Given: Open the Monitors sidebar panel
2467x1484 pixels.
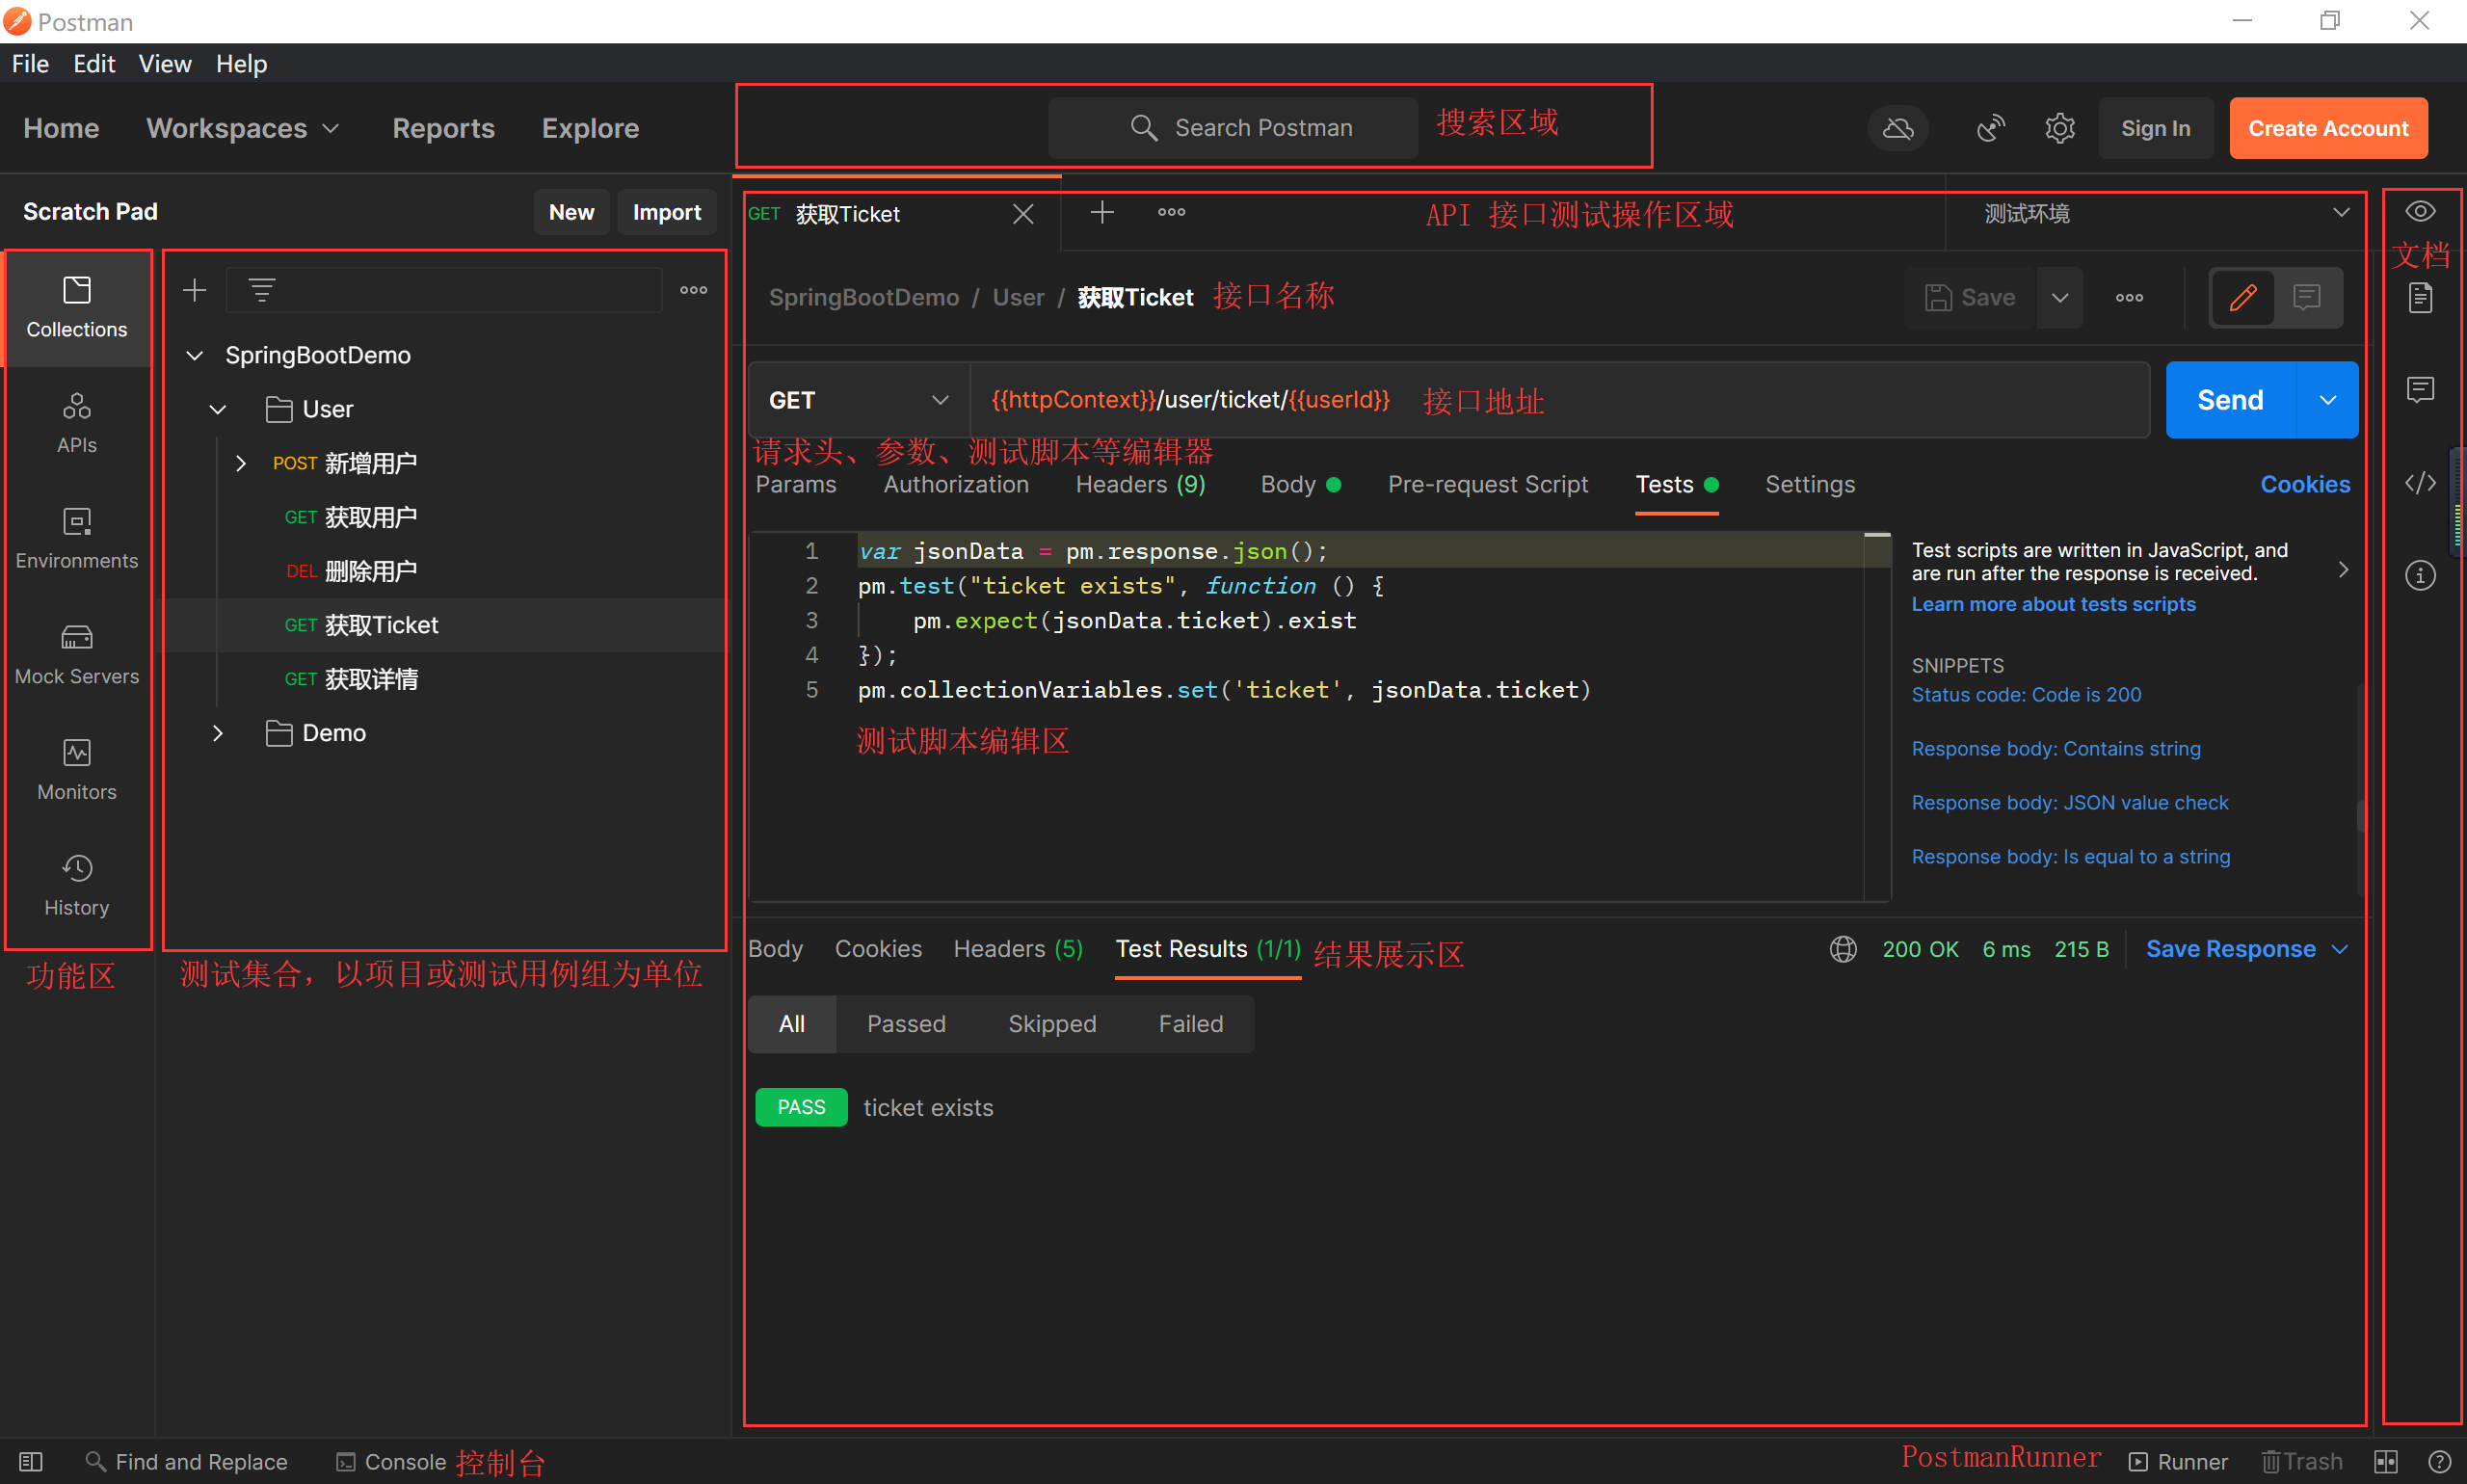Looking at the screenshot, I should 77,770.
